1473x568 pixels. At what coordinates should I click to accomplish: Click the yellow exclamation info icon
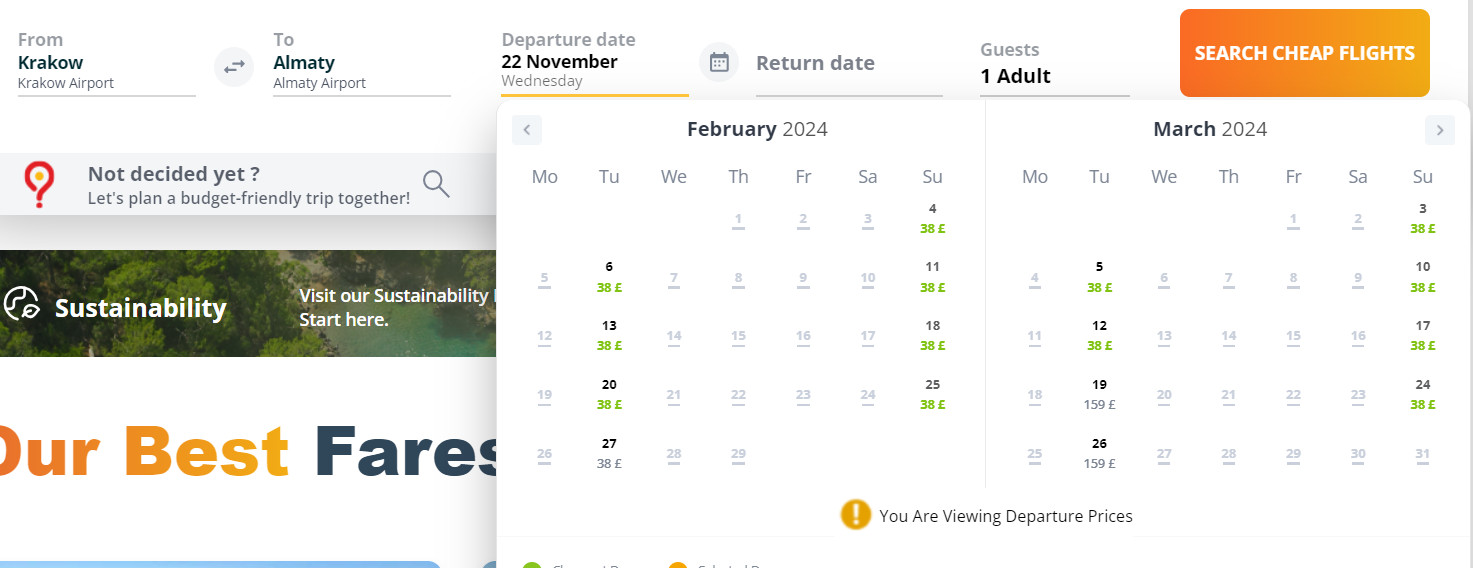tap(856, 515)
